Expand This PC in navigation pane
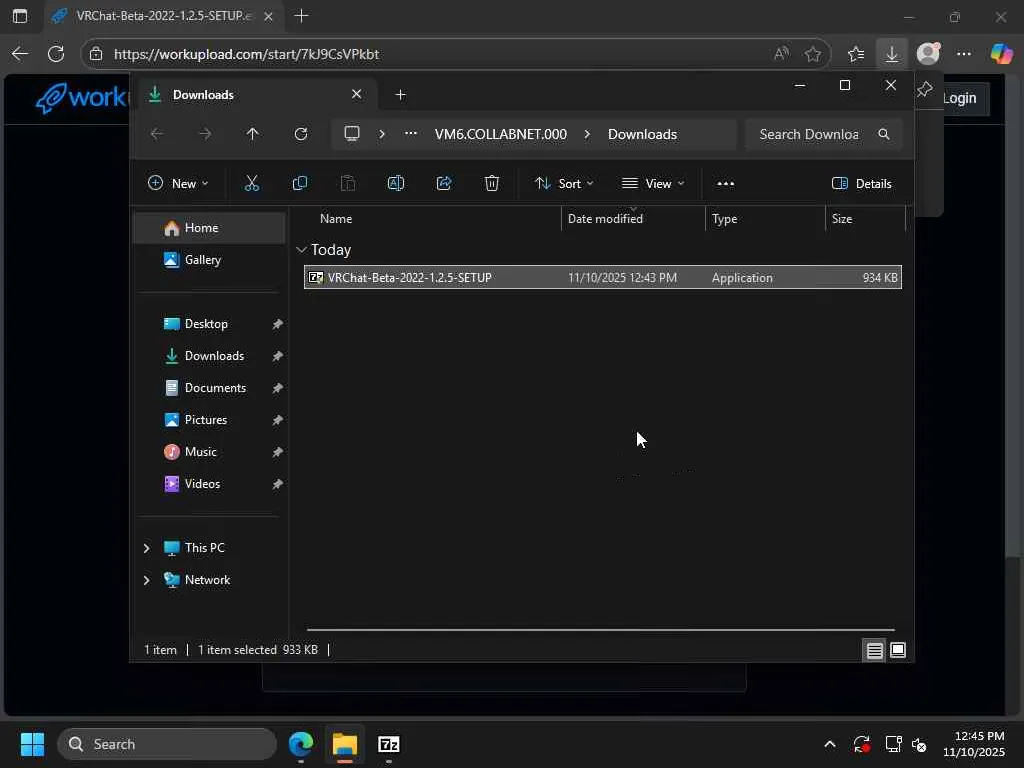 pos(146,548)
